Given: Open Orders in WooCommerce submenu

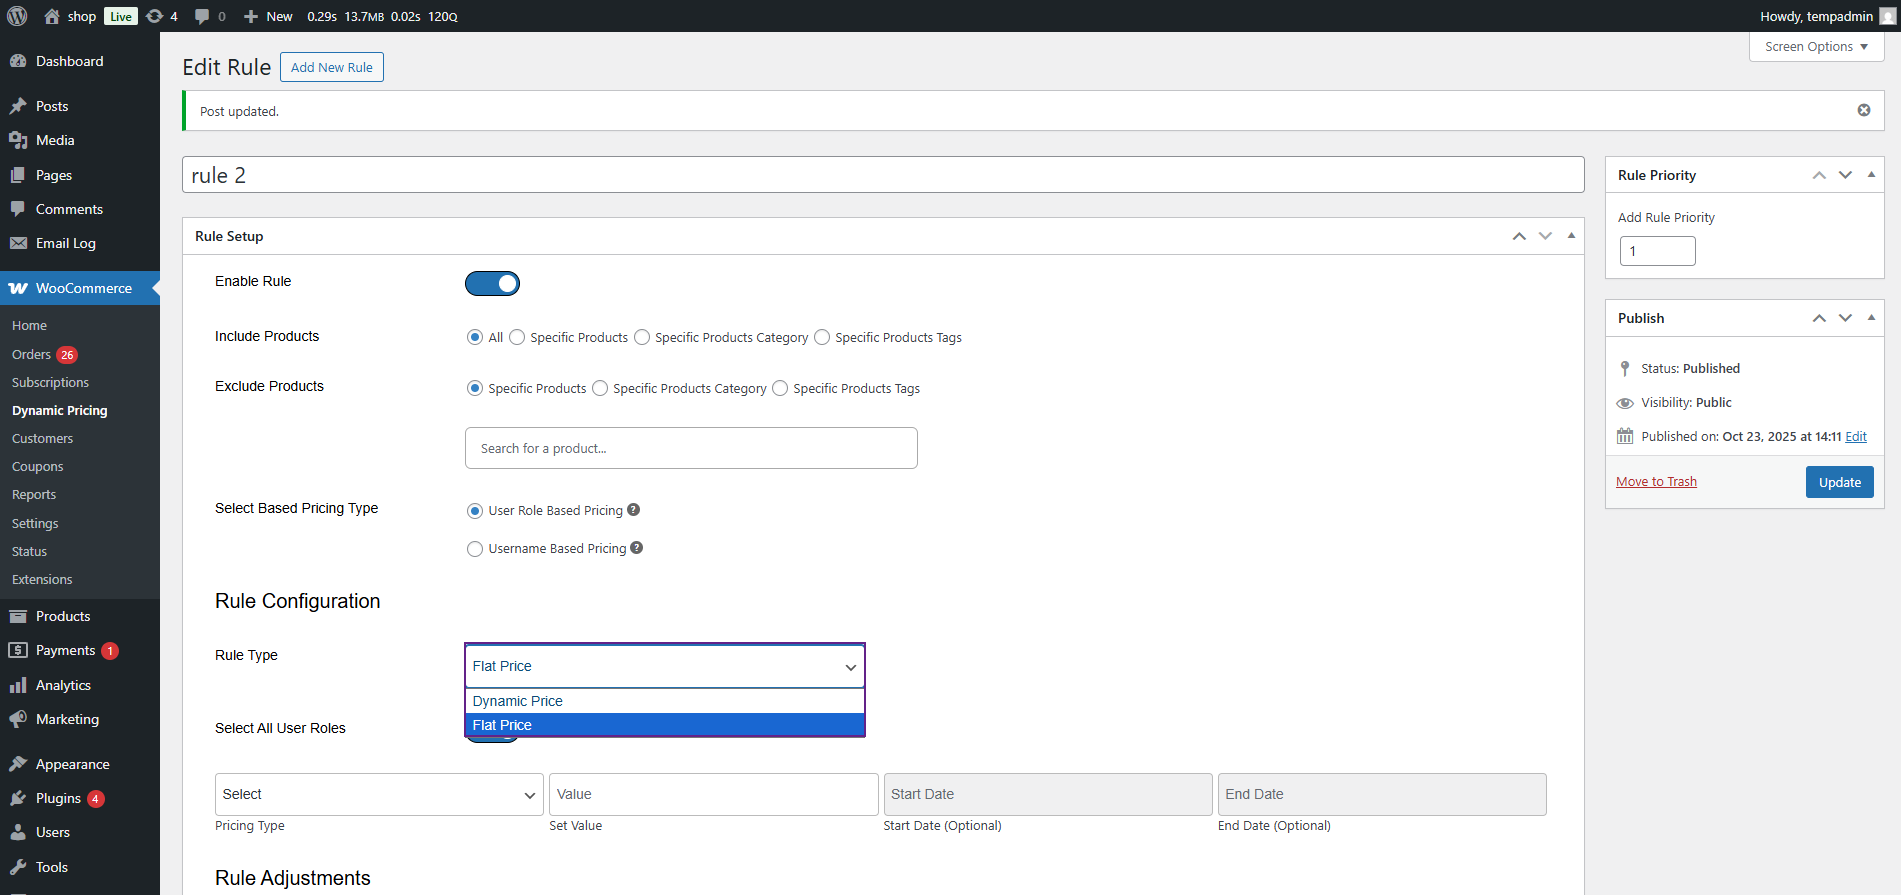Looking at the screenshot, I should coord(31,355).
